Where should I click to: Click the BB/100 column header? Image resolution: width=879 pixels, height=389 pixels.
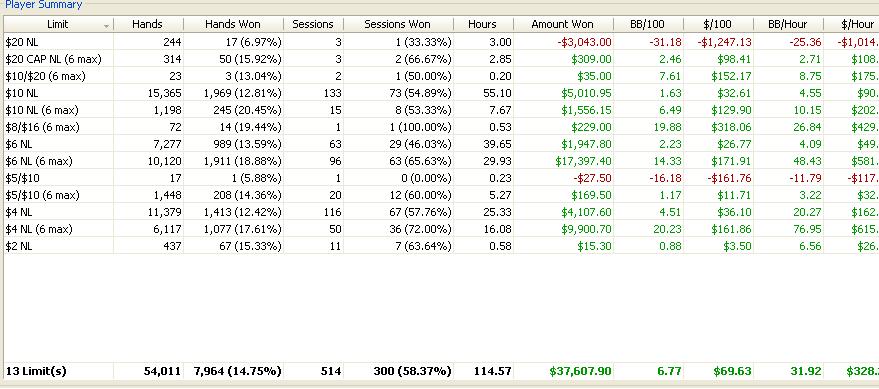click(649, 24)
